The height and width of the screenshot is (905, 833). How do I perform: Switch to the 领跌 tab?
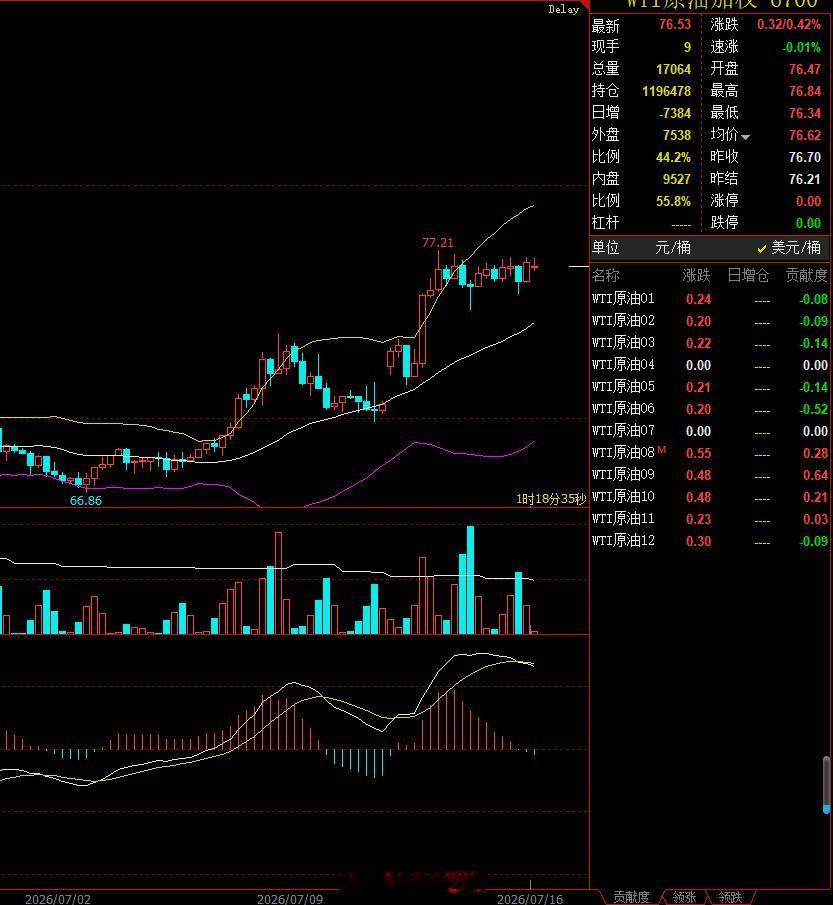(x=730, y=897)
